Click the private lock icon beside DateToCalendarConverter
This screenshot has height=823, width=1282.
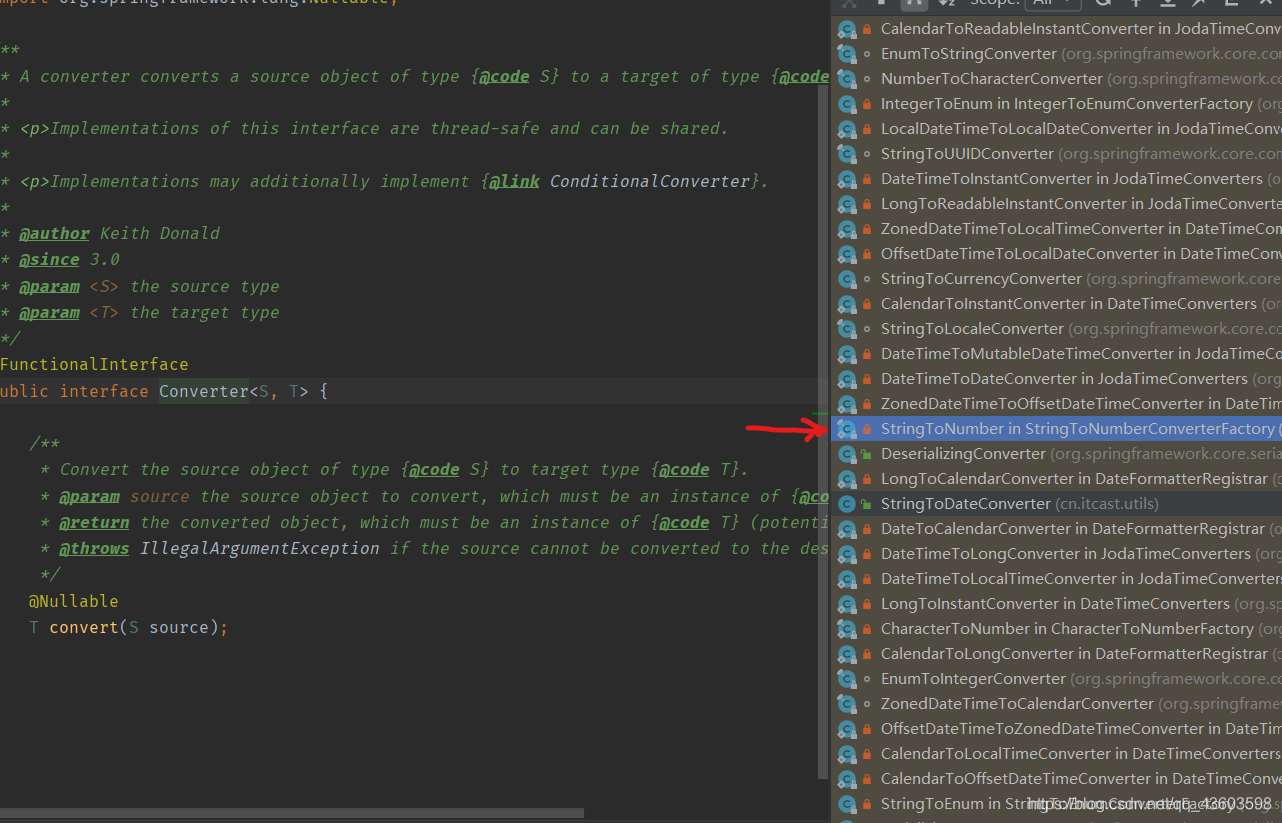coord(867,529)
